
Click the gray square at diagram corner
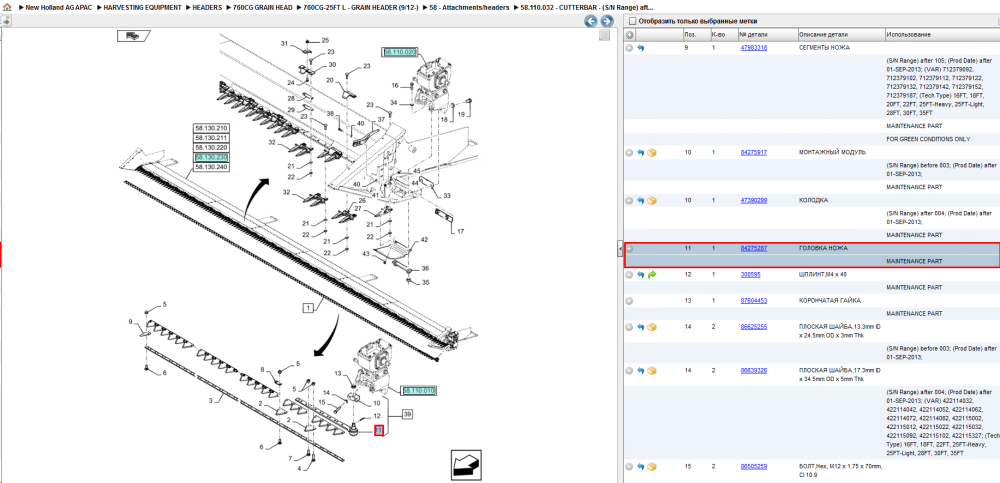coord(604,36)
